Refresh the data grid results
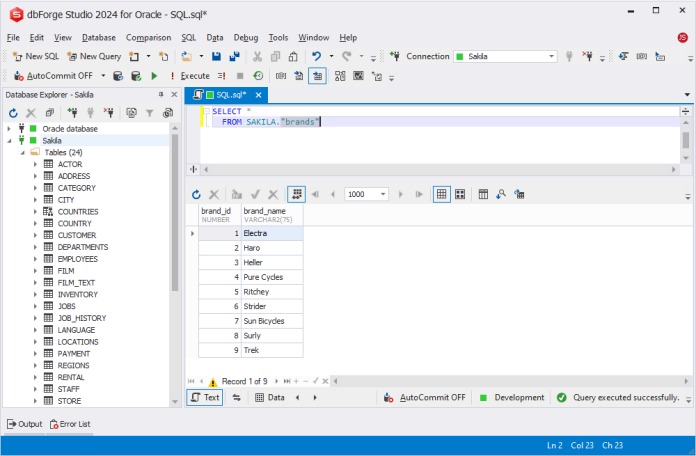 point(196,194)
